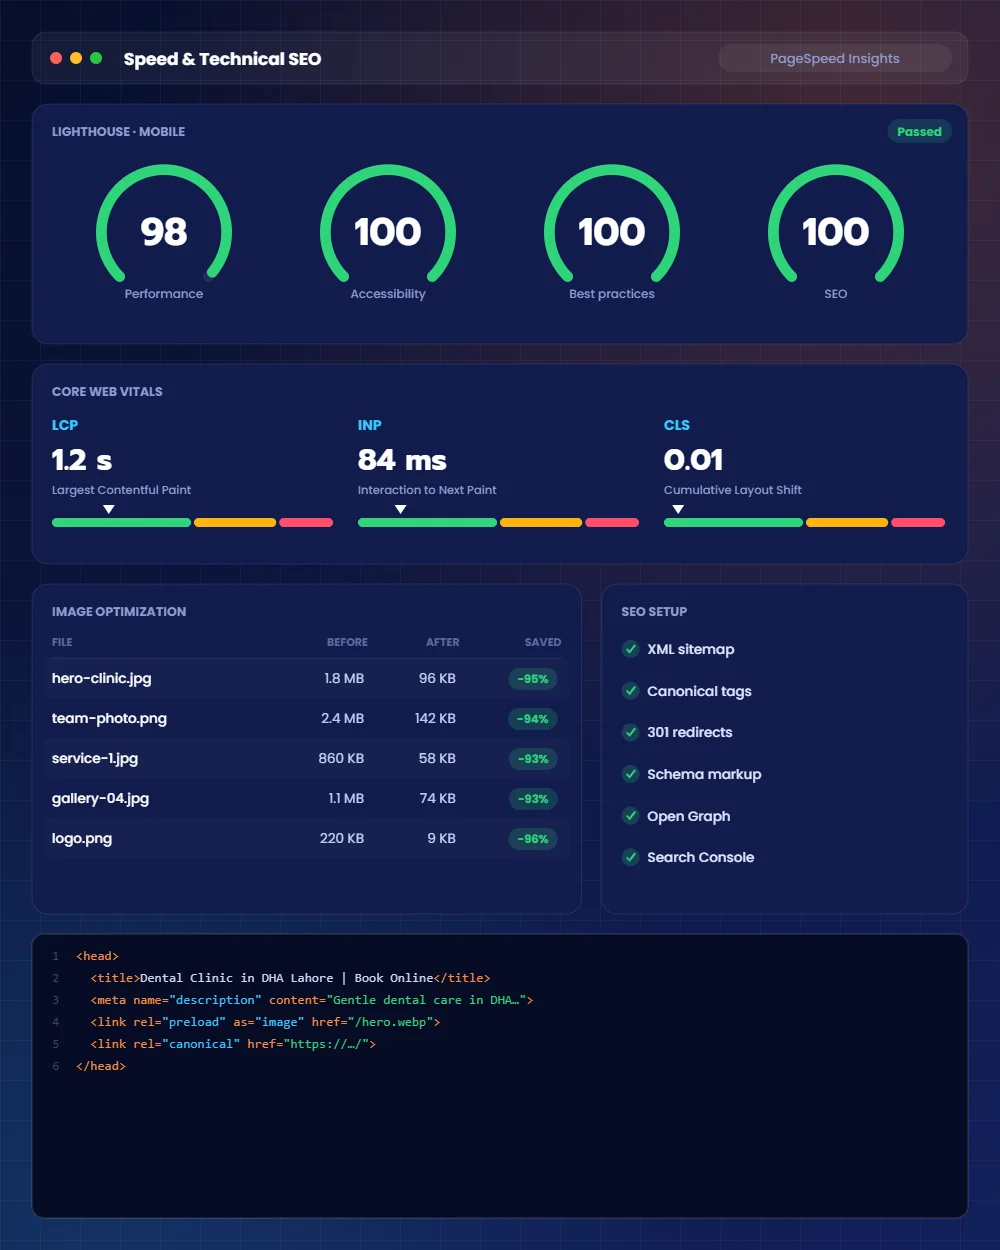Click the LIGHTHOUSE · MOBILE heading

tap(118, 132)
